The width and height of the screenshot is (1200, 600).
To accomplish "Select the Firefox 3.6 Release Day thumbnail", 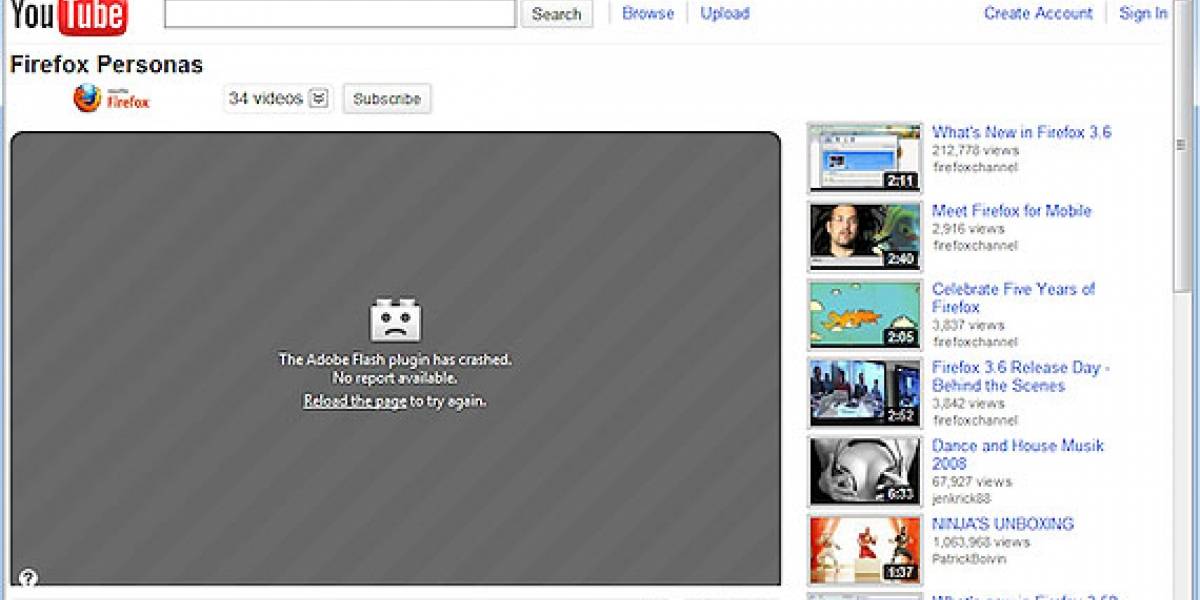I will pos(865,393).
